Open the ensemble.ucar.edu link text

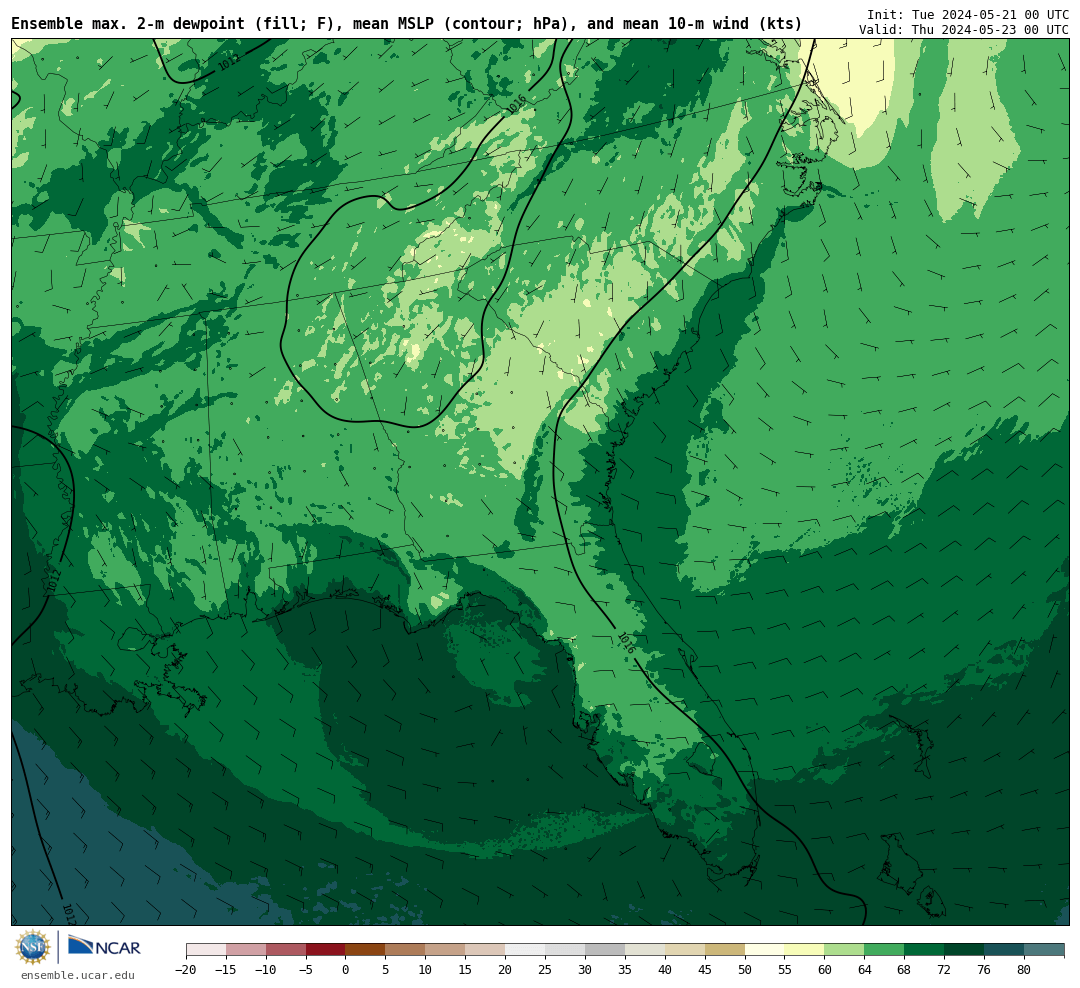[78, 975]
